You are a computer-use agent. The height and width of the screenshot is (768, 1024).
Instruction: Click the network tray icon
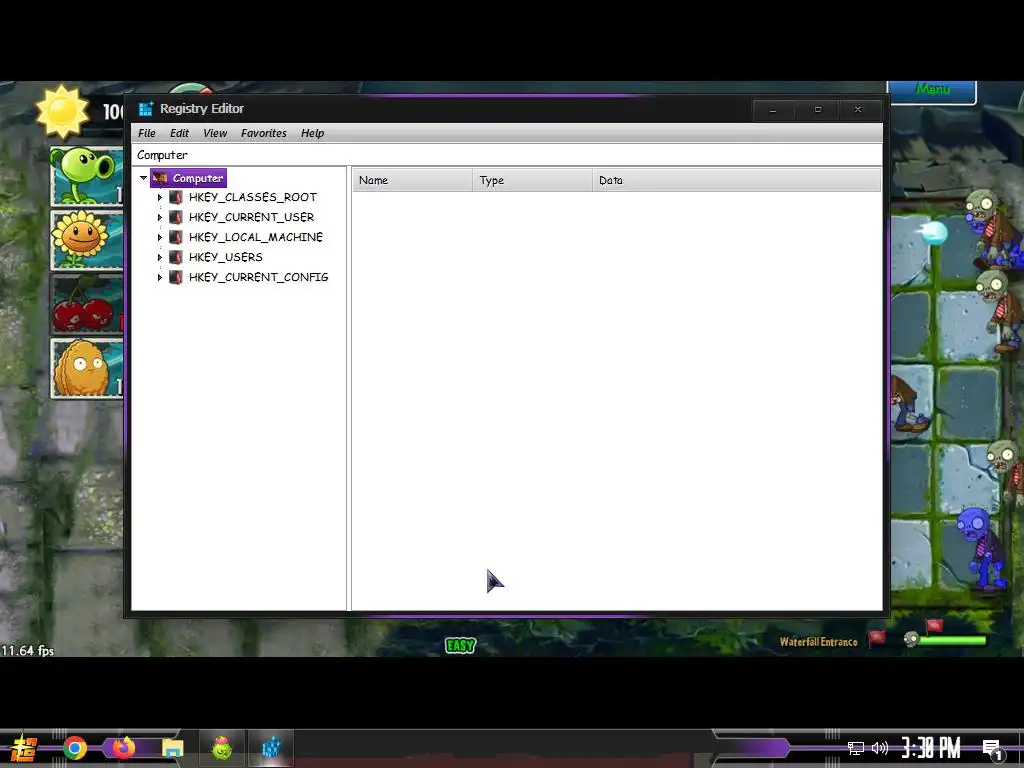(x=856, y=748)
